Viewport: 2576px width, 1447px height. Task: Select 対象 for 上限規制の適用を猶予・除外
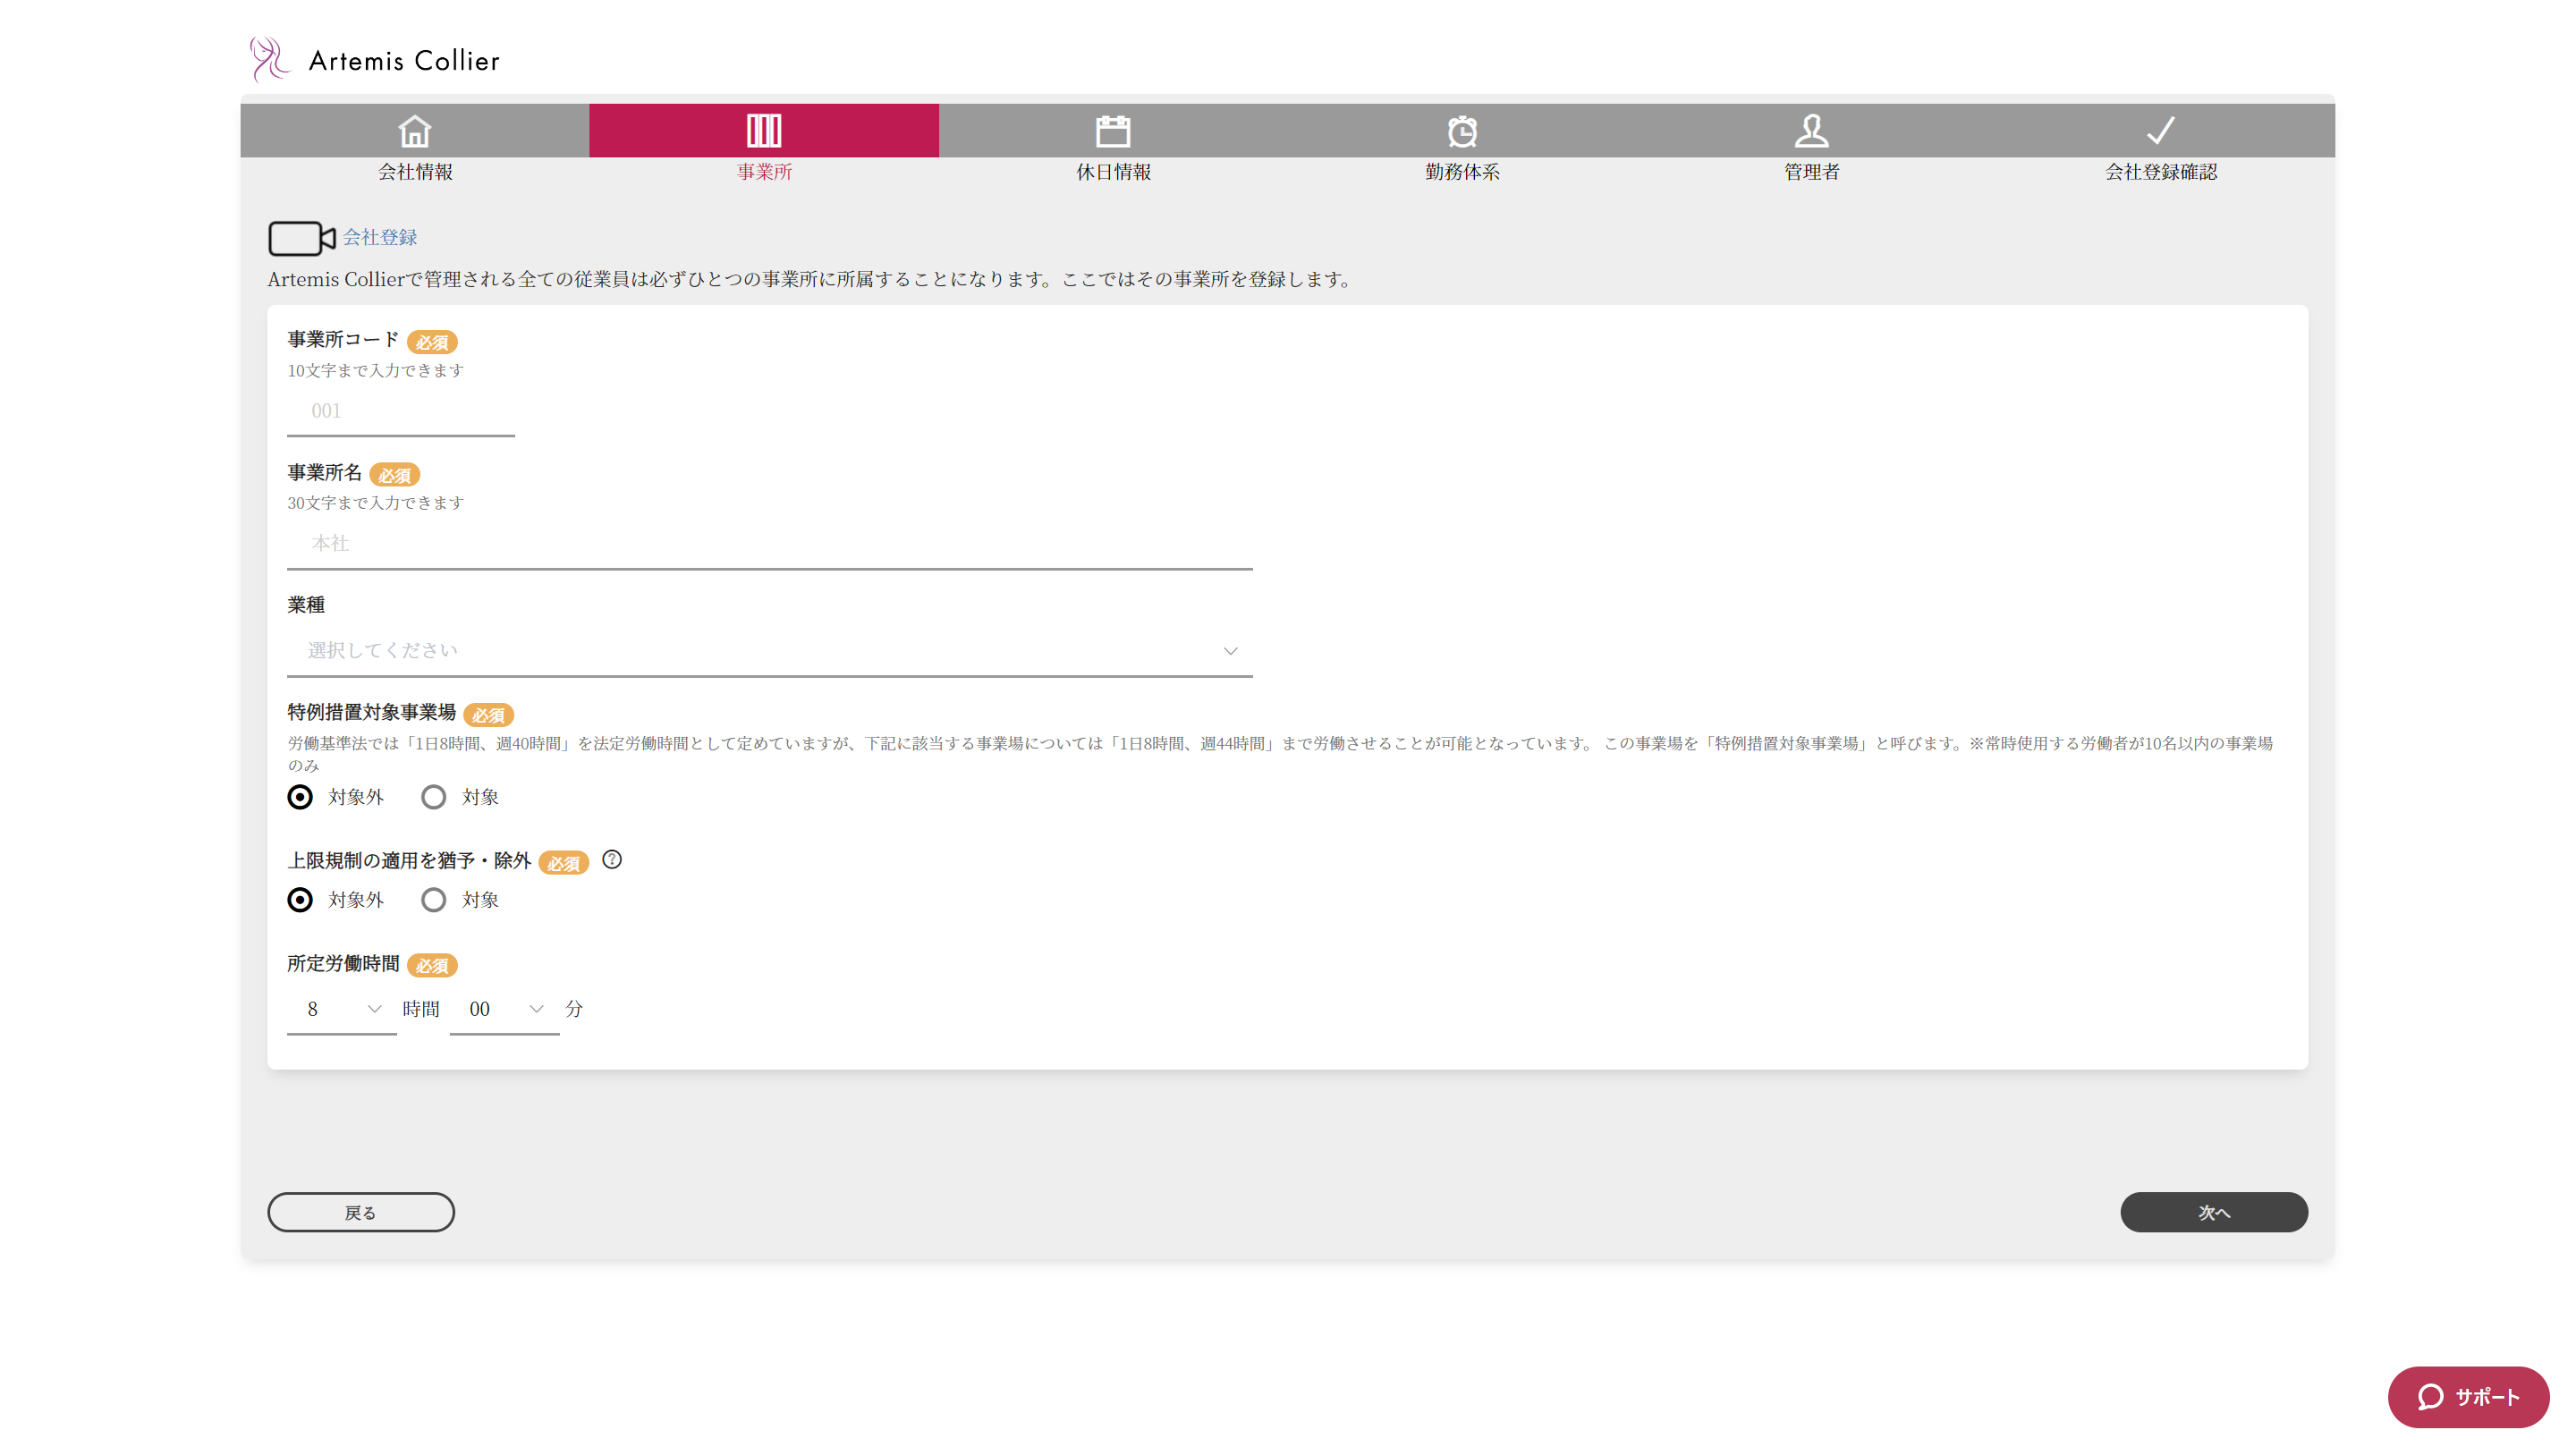[433, 900]
